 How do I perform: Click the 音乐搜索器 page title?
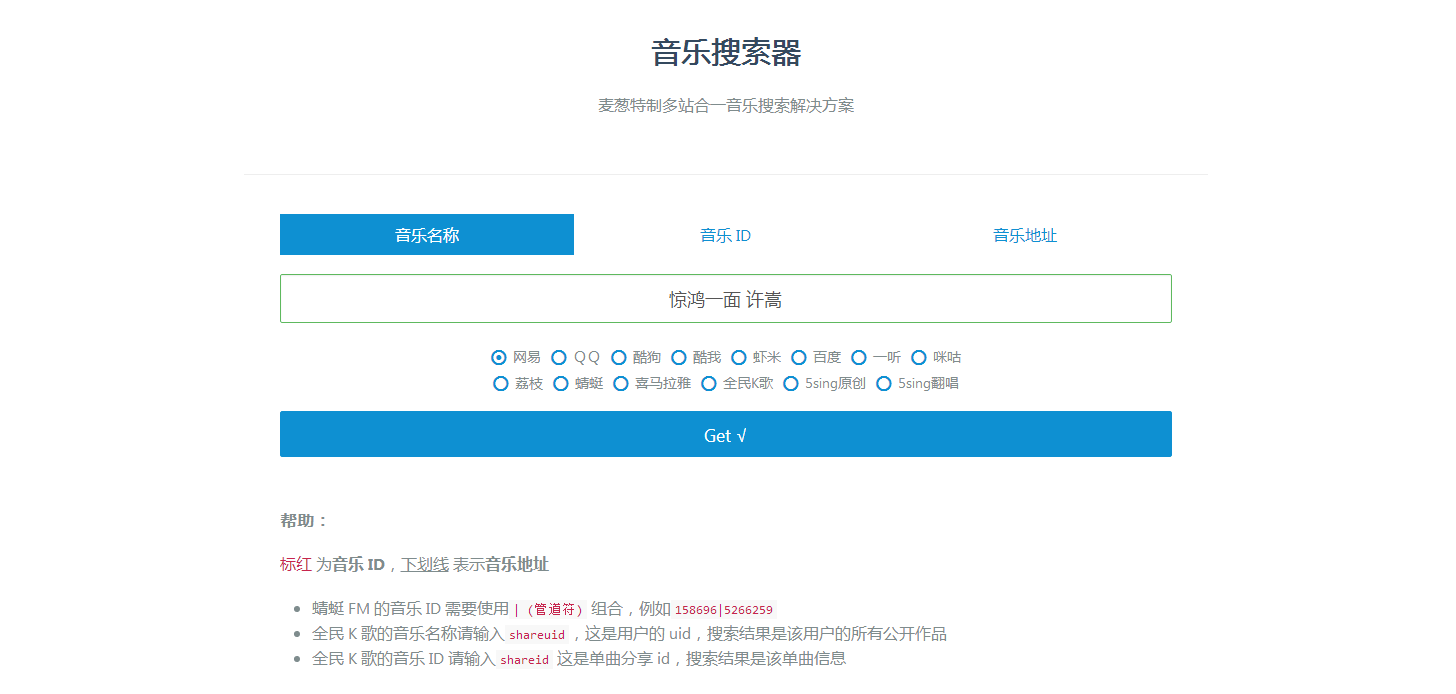click(x=726, y=52)
